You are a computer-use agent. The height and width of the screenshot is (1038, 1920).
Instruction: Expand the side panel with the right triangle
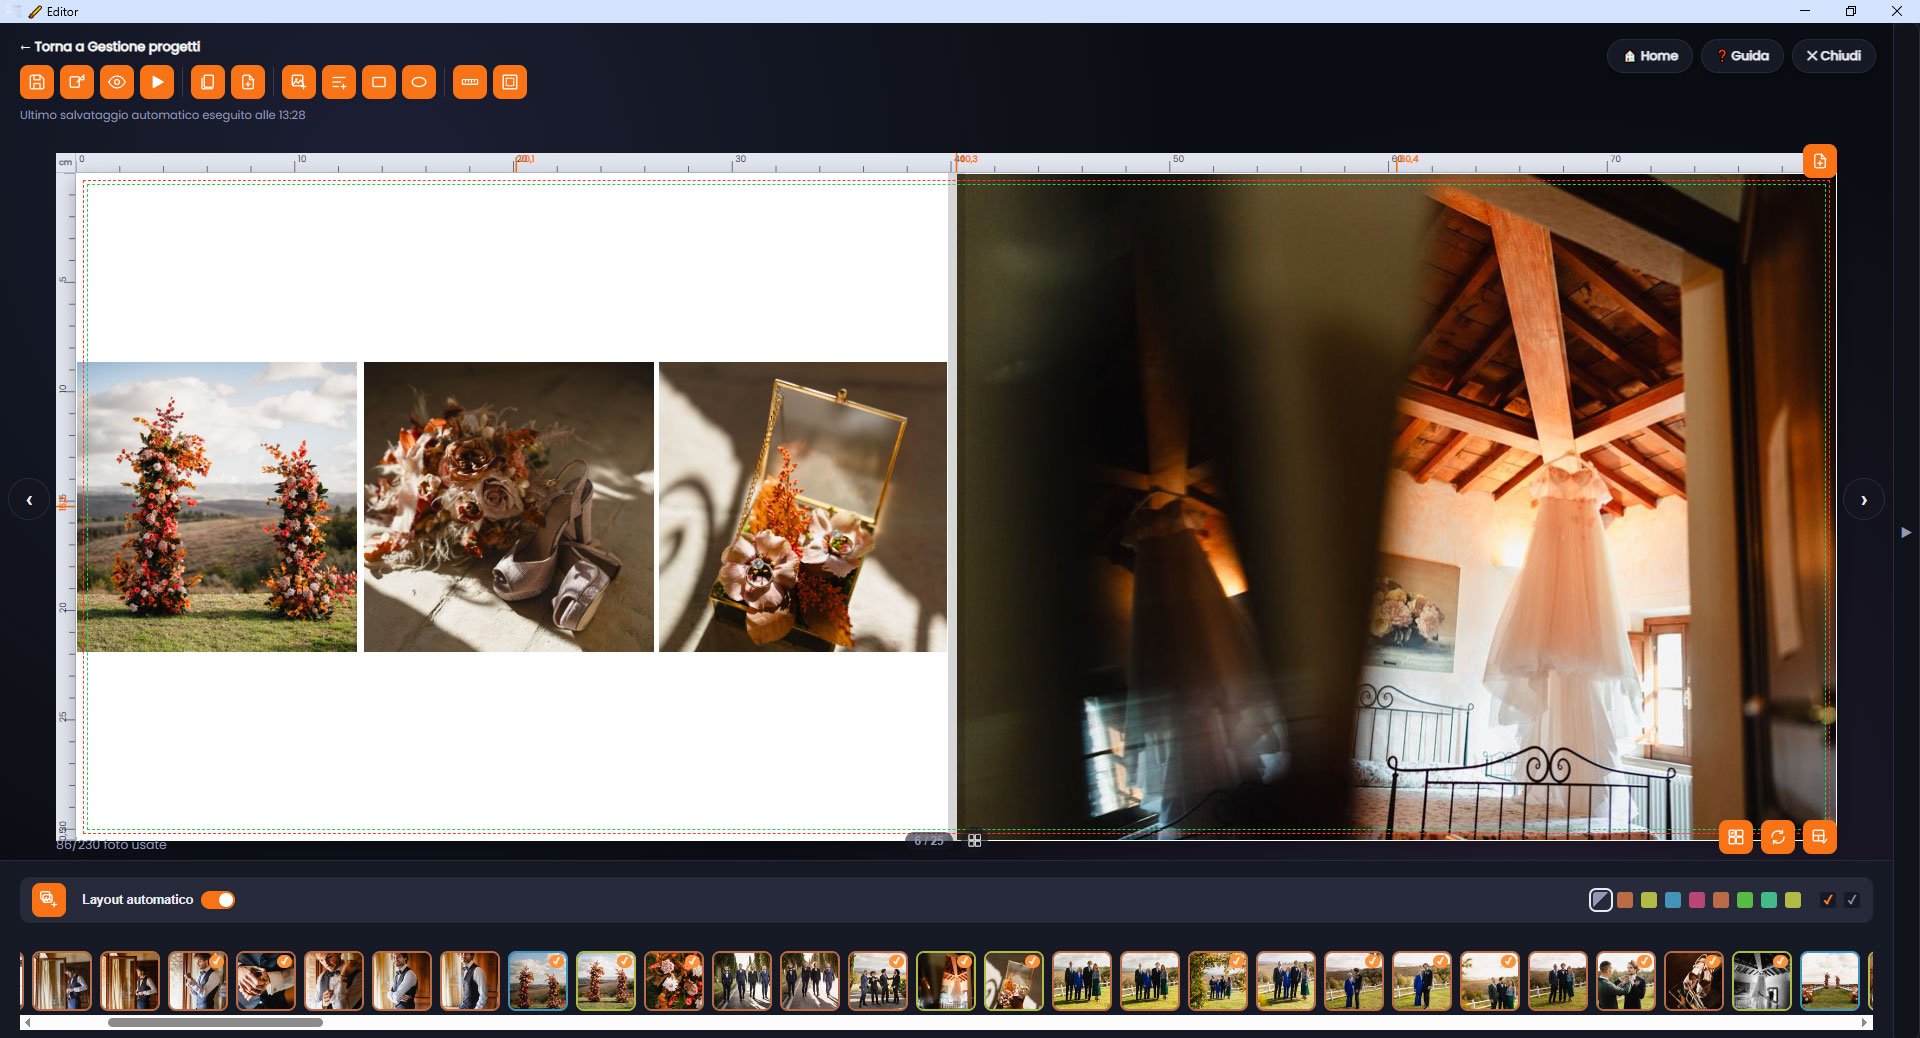tap(1906, 533)
